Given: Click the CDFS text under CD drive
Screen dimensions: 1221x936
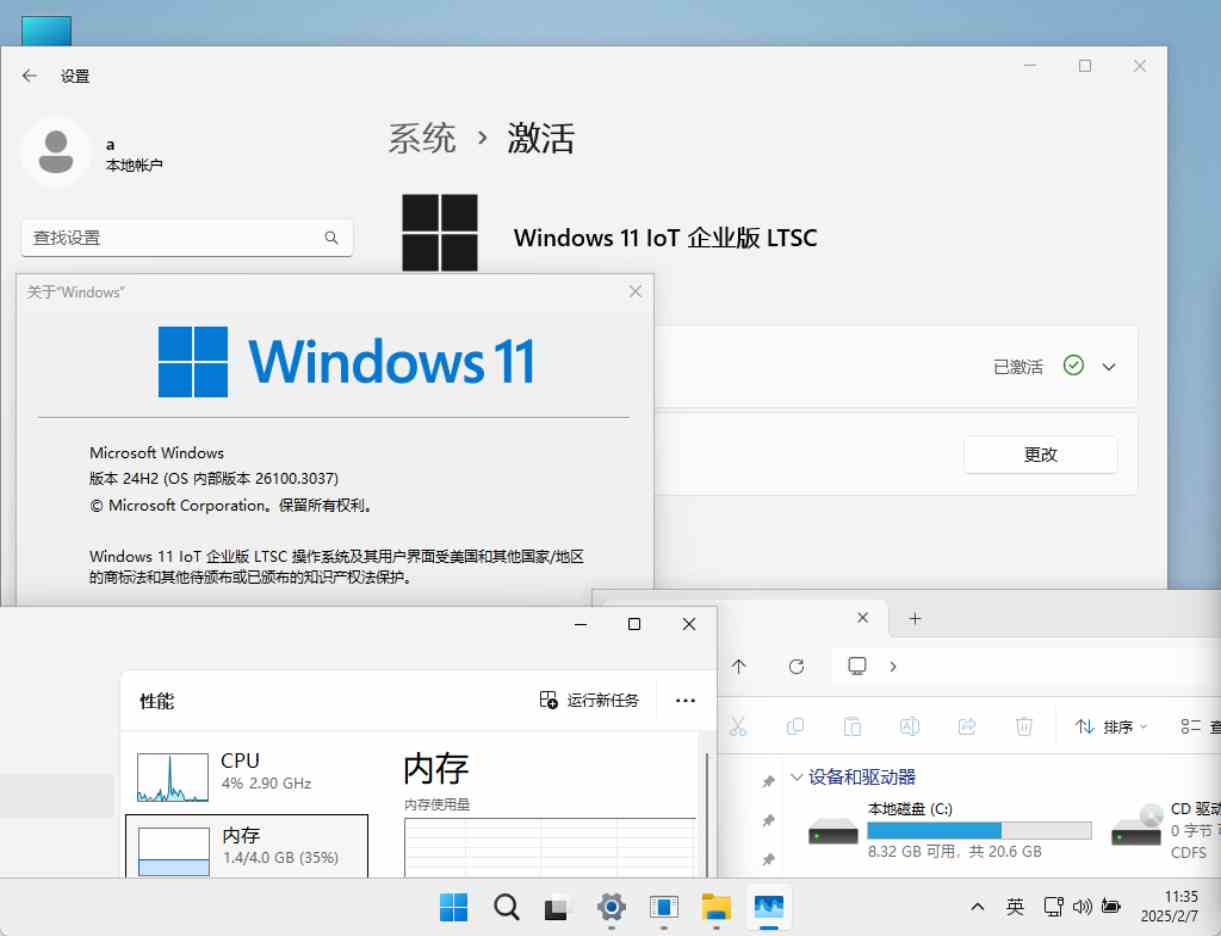Looking at the screenshot, I should pyautogui.click(x=1189, y=853).
